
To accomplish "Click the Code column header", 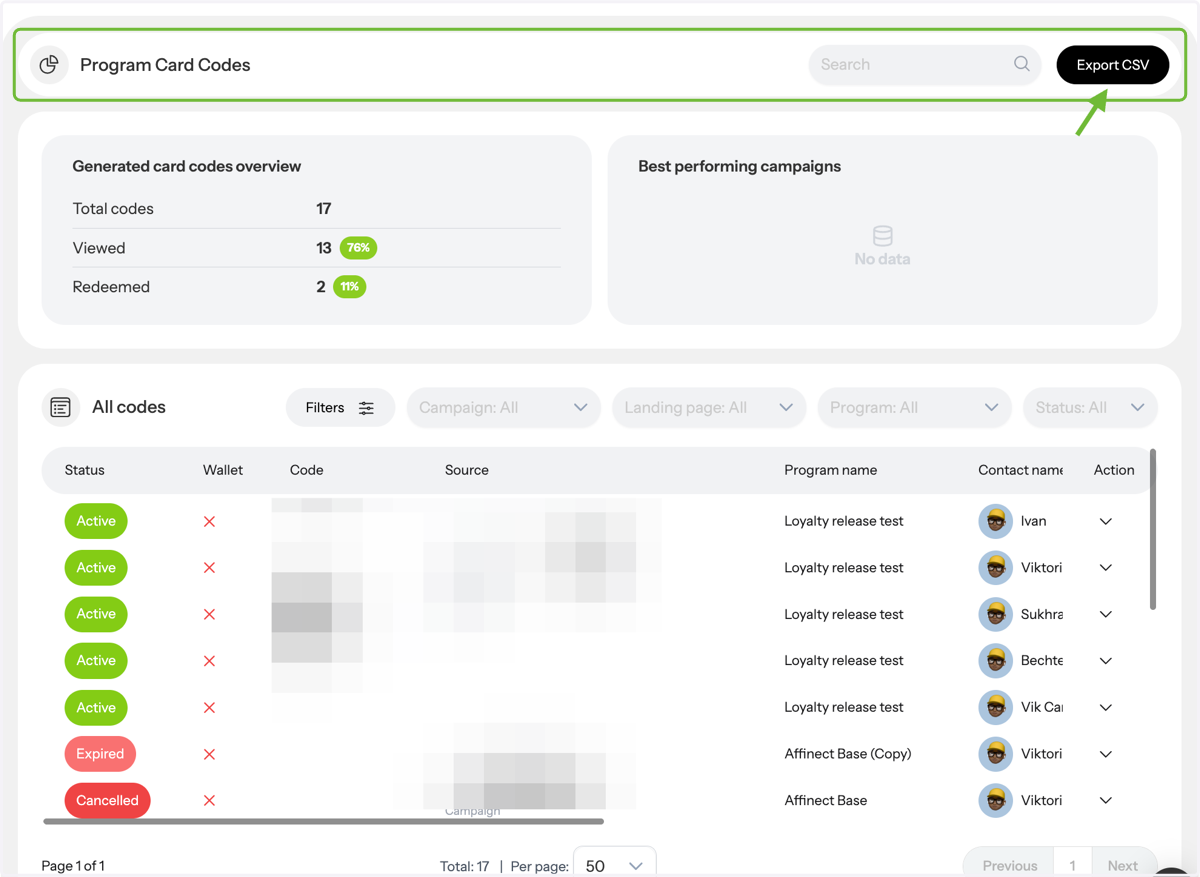I will point(307,470).
